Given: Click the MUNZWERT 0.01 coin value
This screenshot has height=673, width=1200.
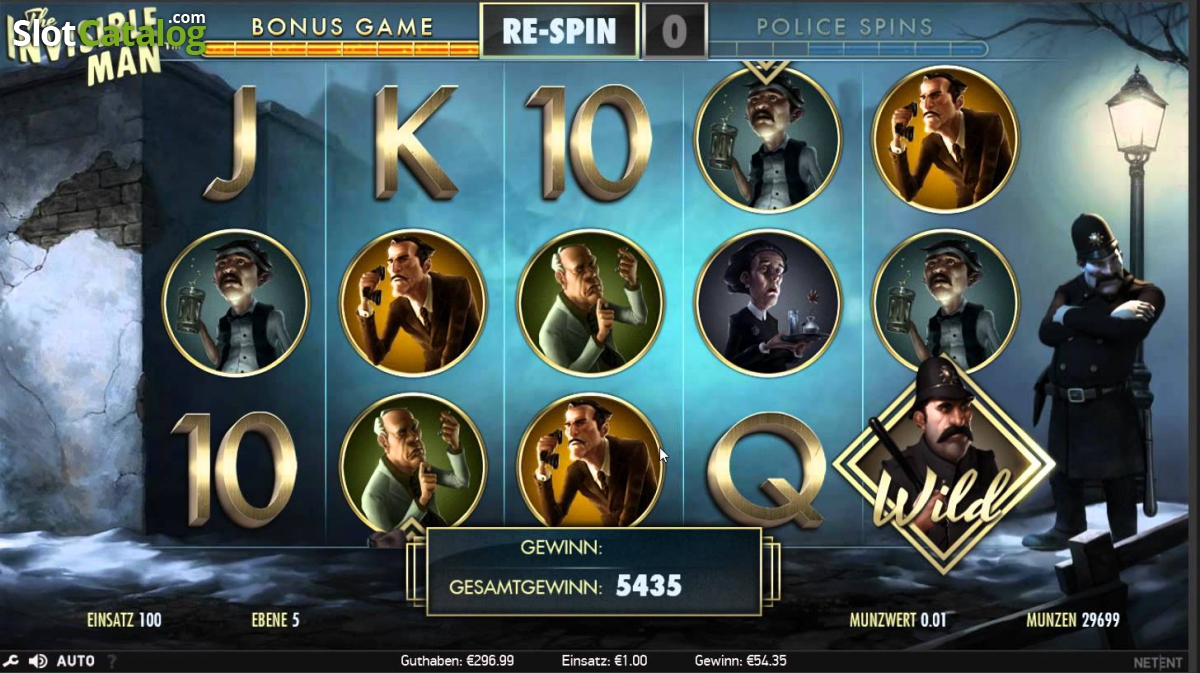Looking at the screenshot, I should tap(897, 620).
